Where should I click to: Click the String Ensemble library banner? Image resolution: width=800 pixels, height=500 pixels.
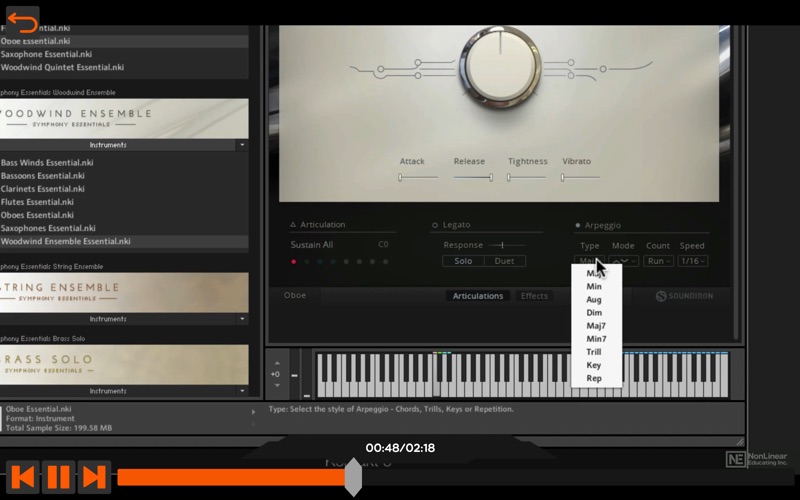point(124,292)
